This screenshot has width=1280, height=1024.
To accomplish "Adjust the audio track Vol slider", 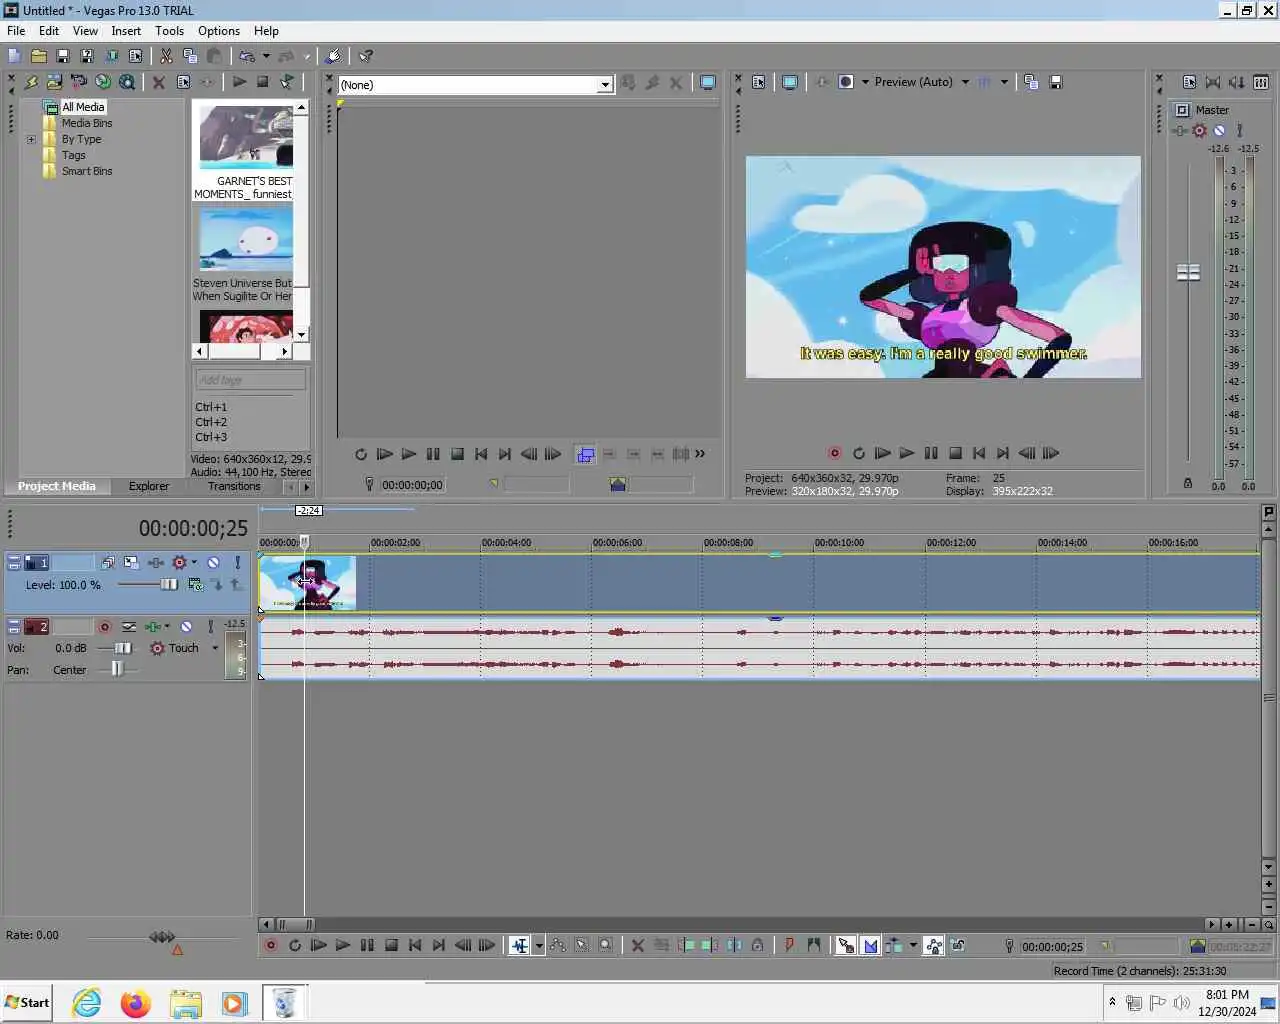I will tap(122, 648).
